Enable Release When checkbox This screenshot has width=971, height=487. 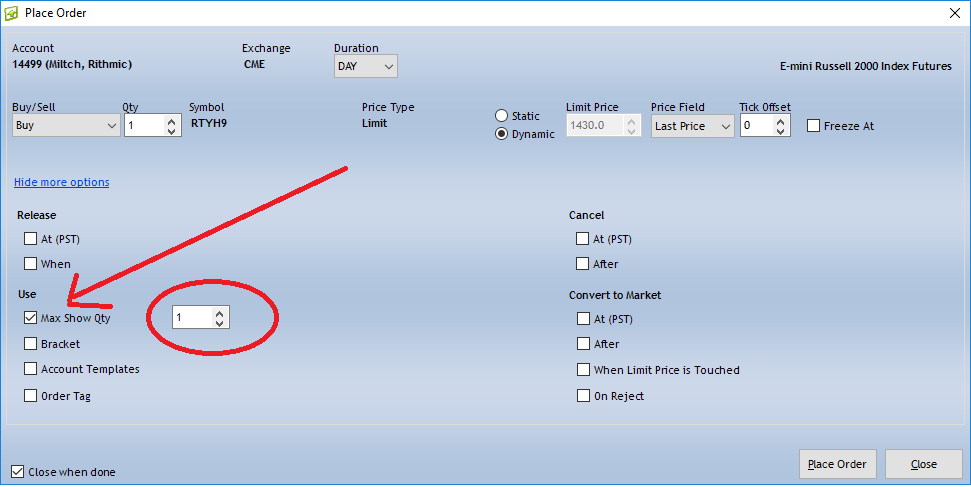(30, 264)
